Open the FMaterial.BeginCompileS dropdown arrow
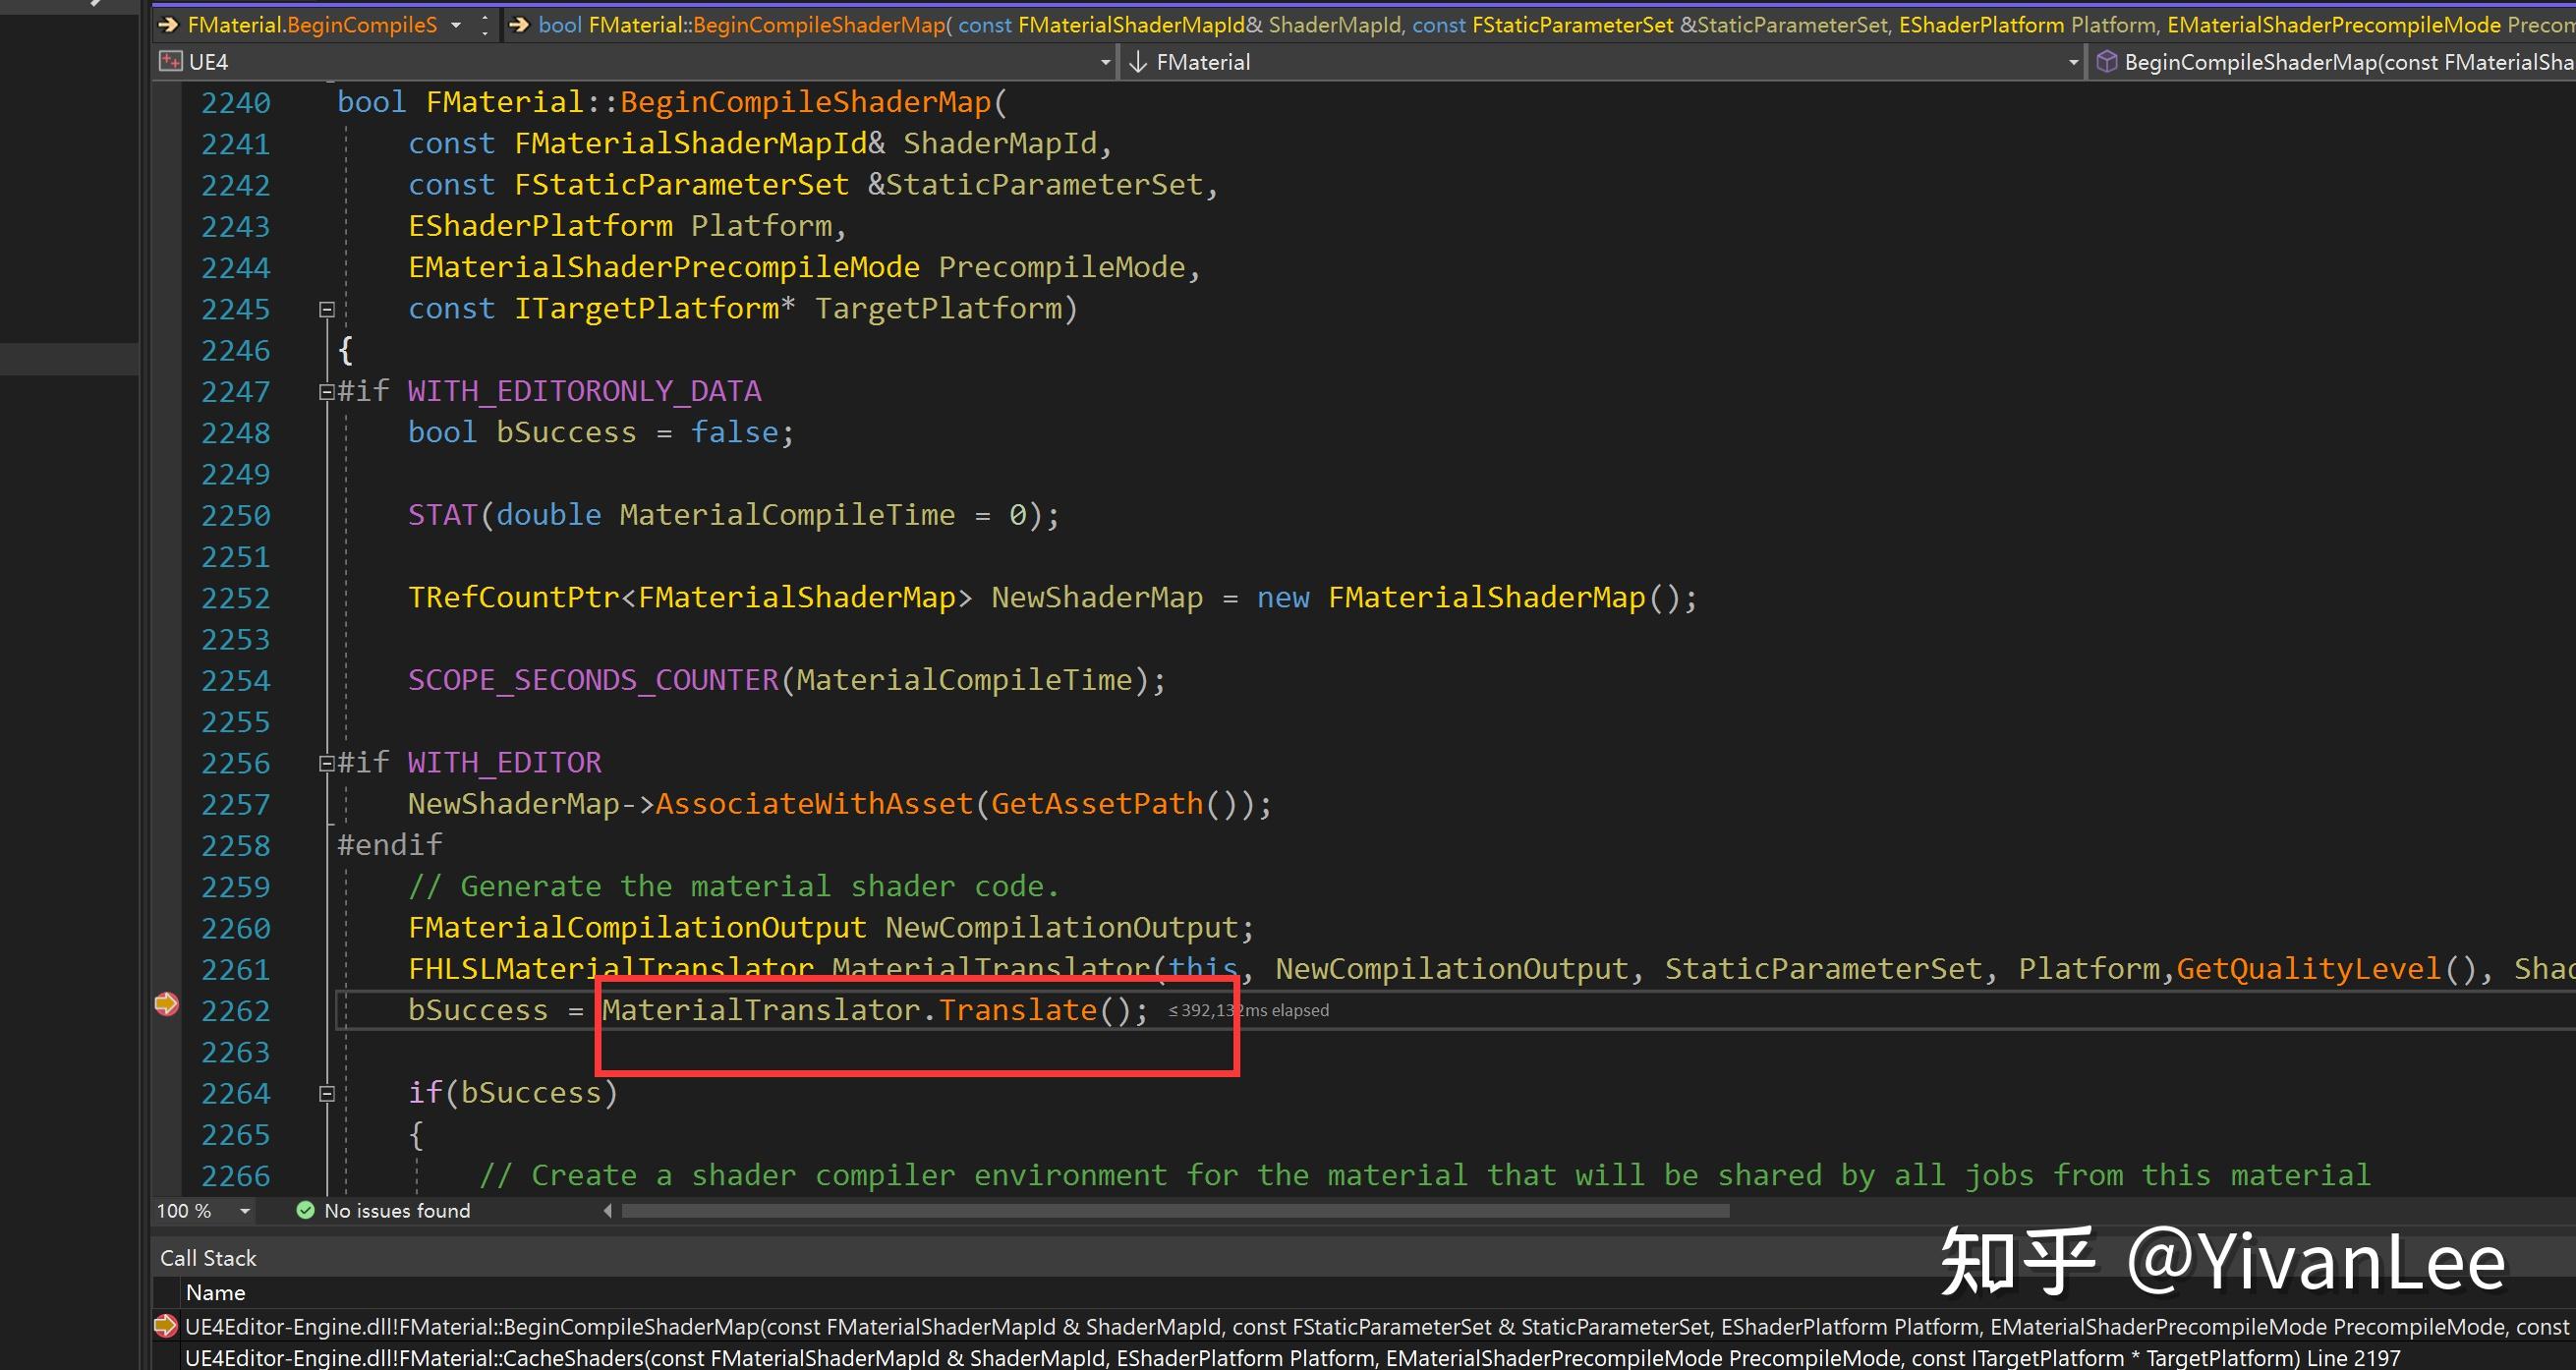 (x=456, y=25)
